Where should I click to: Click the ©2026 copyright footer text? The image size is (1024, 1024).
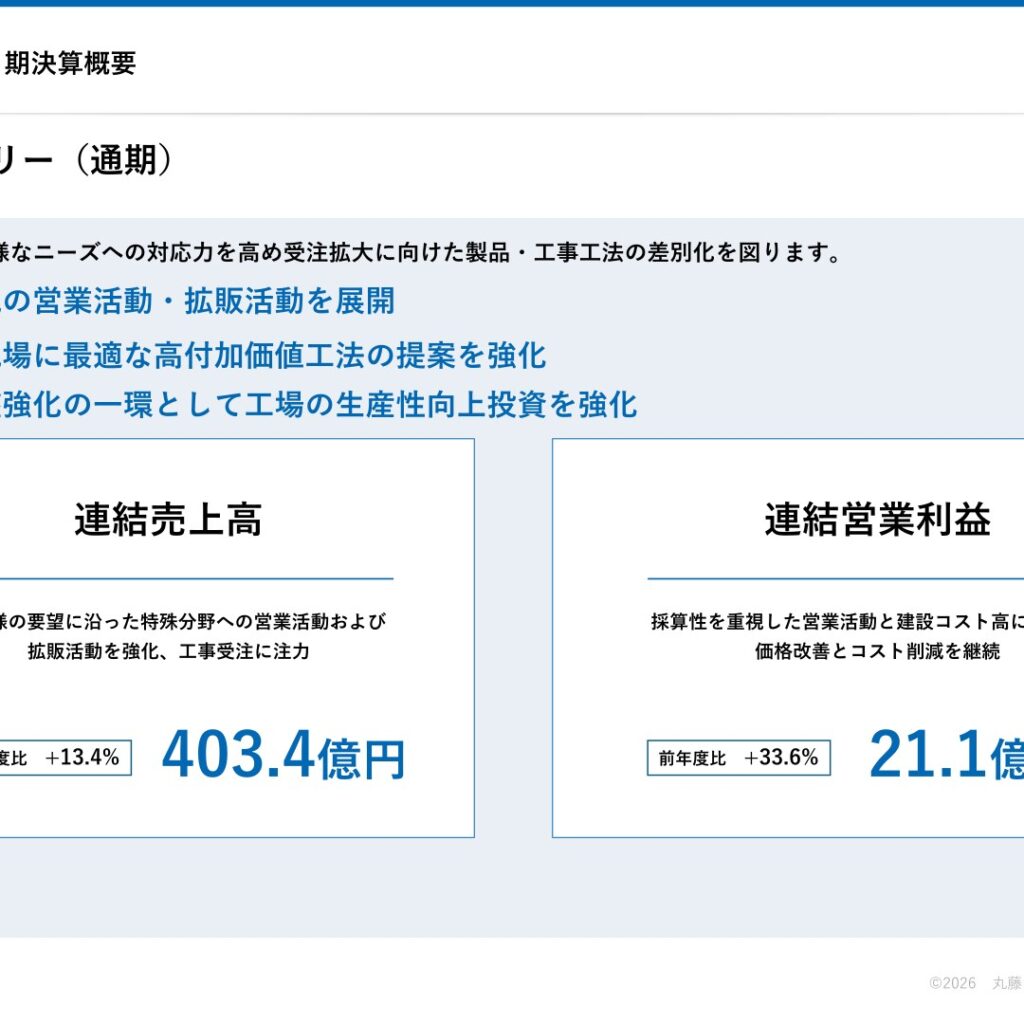(x=975, y=983)
